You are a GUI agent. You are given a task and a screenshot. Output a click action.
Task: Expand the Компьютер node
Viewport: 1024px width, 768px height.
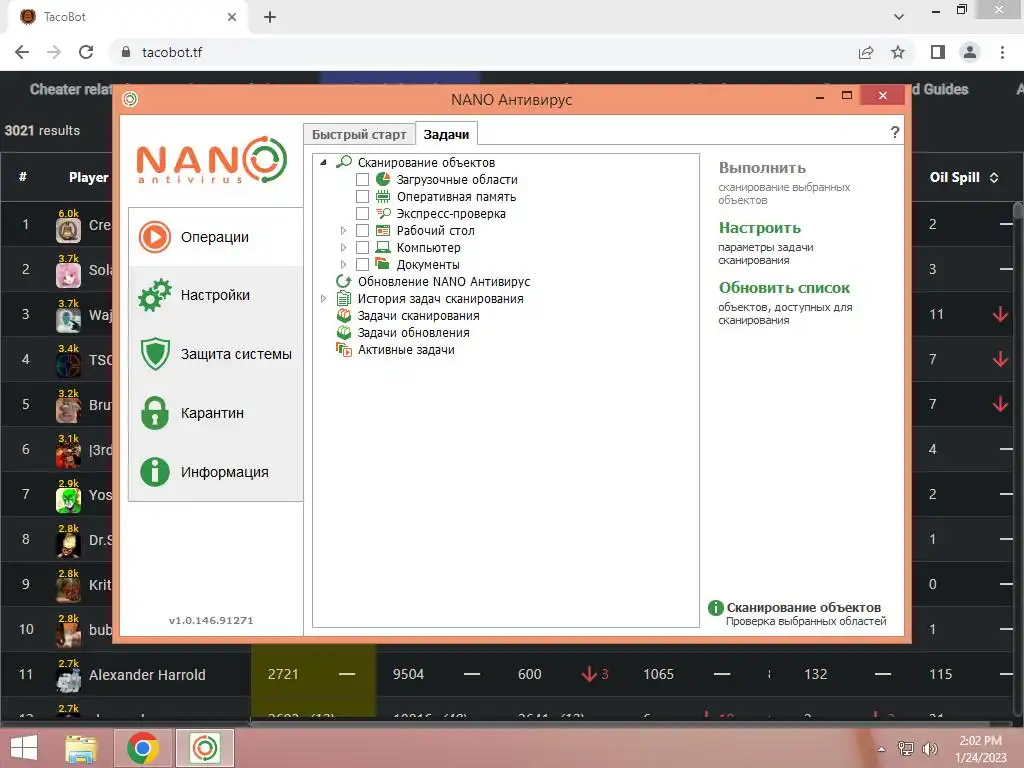tap(344, 247)
